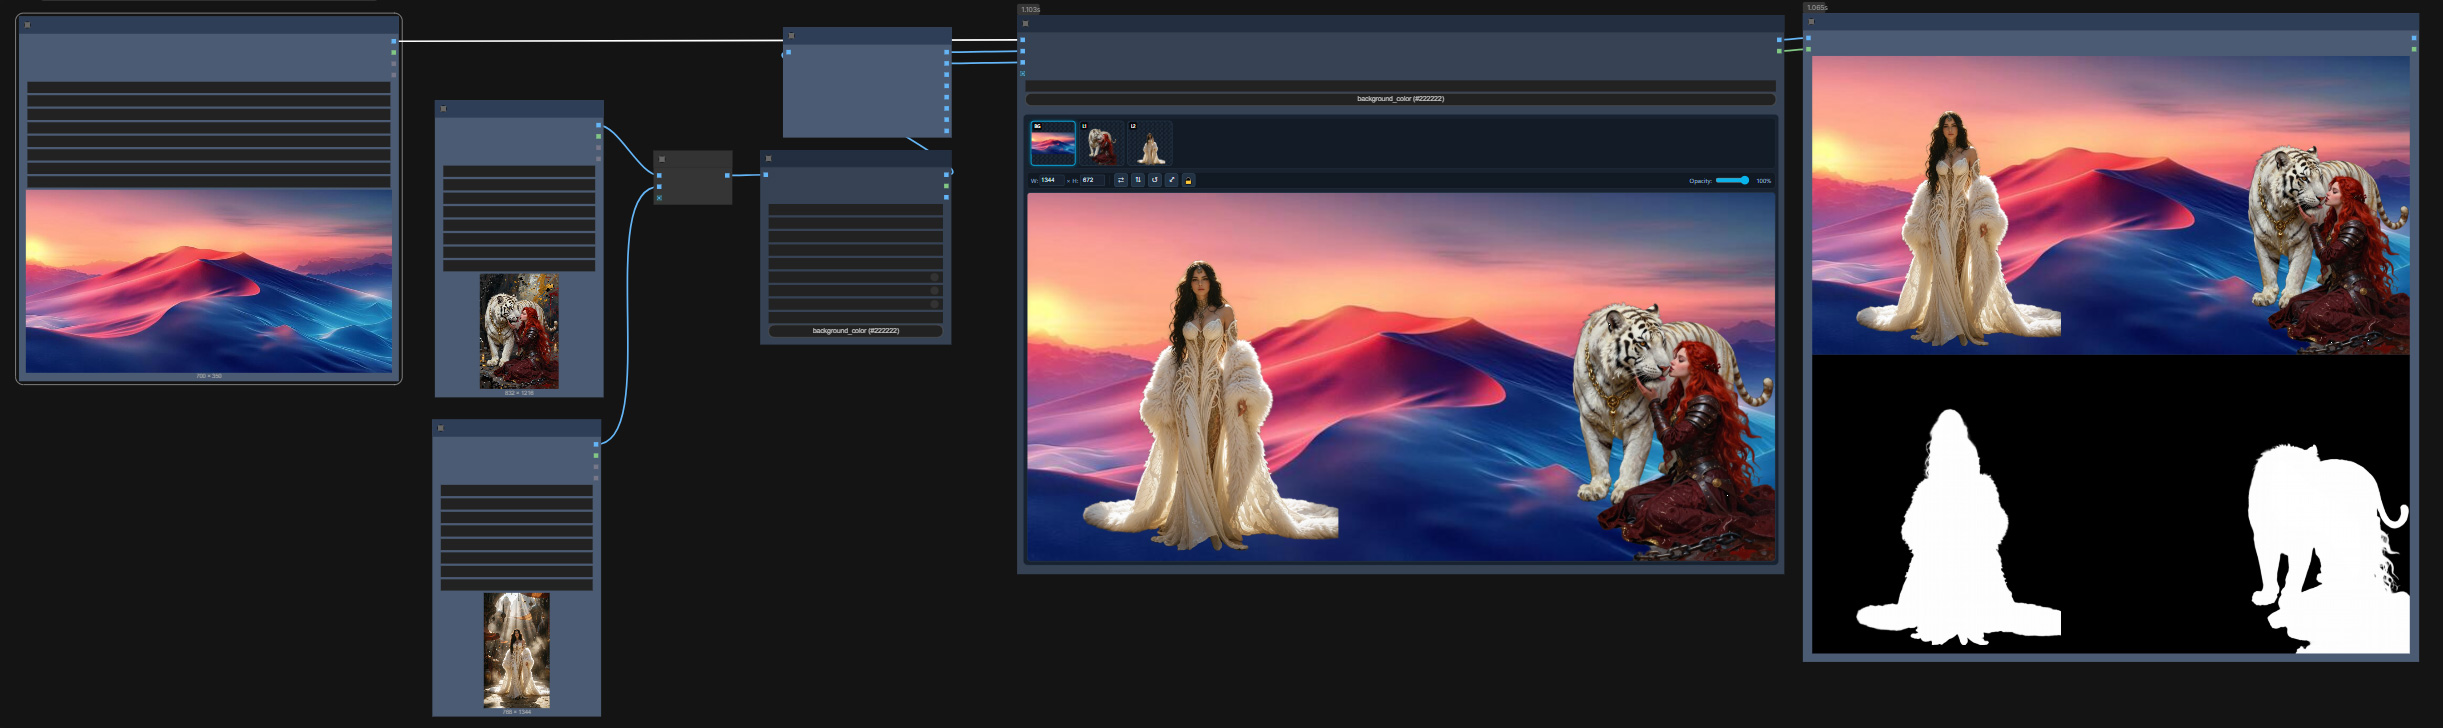Flip the layer horizontally with the swap-arrows icon
Image resolution: width=2443 pixels, height=728 pixels.
tap(1121, 180)
